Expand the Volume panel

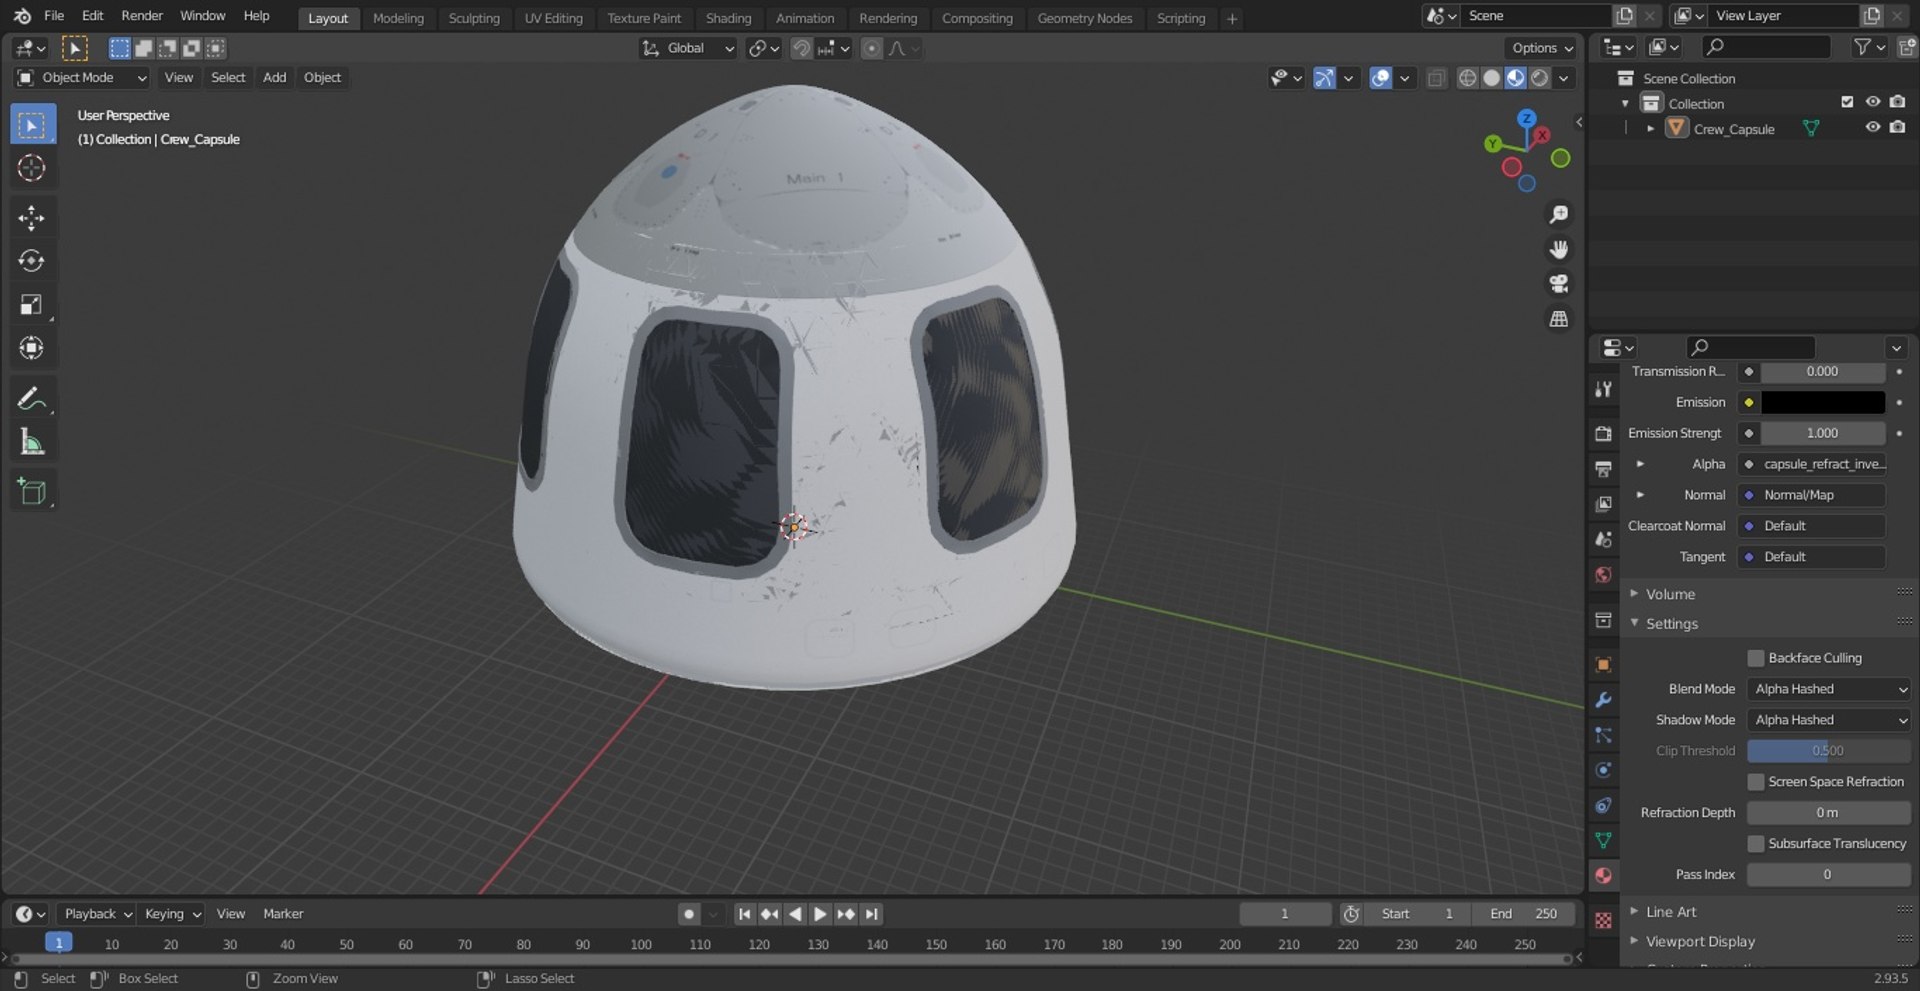[x=1670, y=594]
